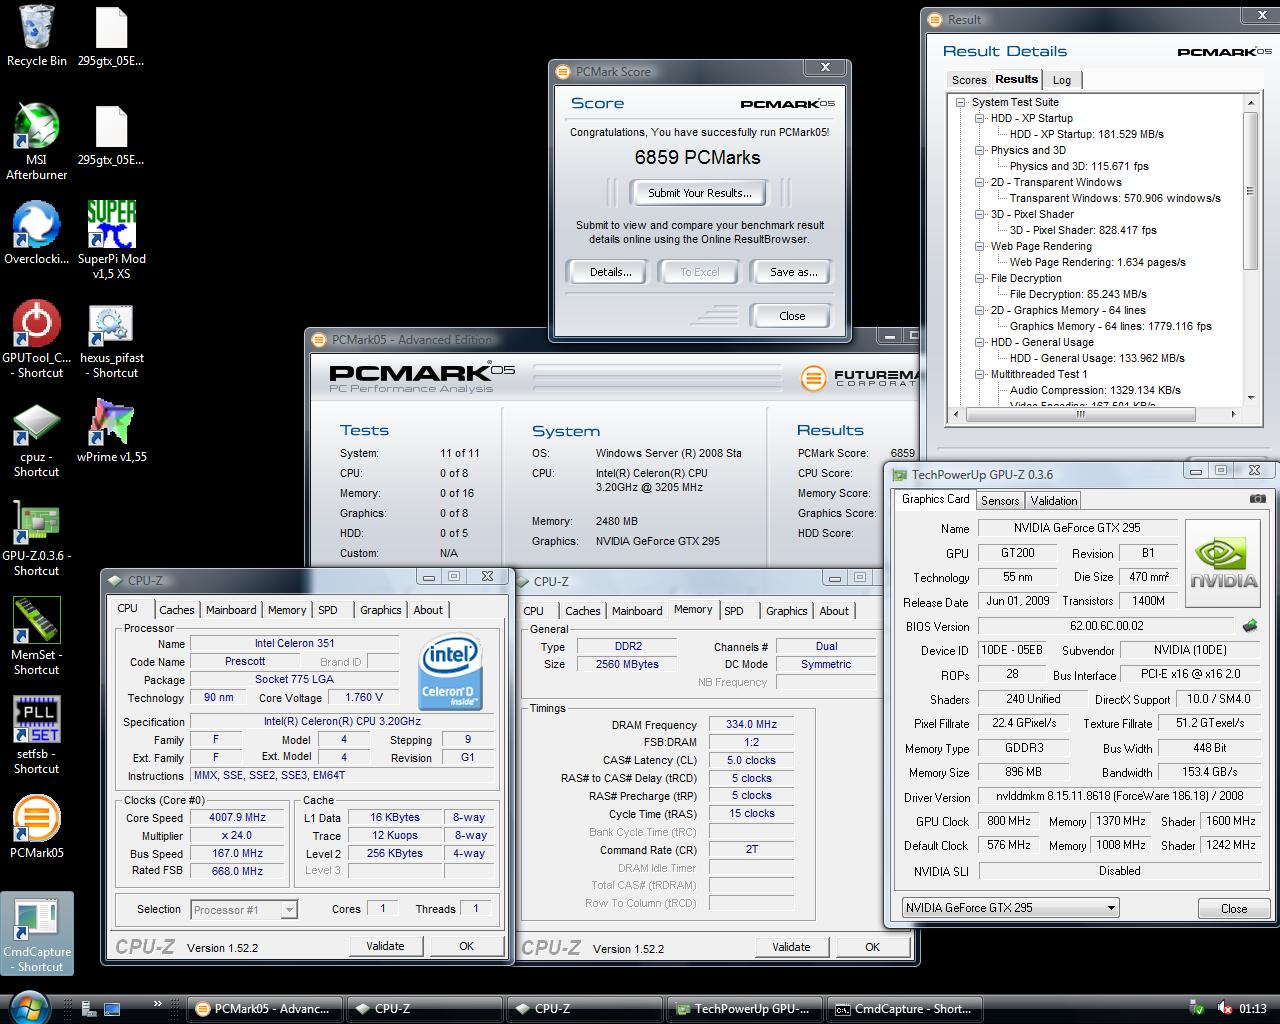This screenshot has height=1024, width=1280.
Task: Collapse File Decryption tree node
Action: point(980,278)
